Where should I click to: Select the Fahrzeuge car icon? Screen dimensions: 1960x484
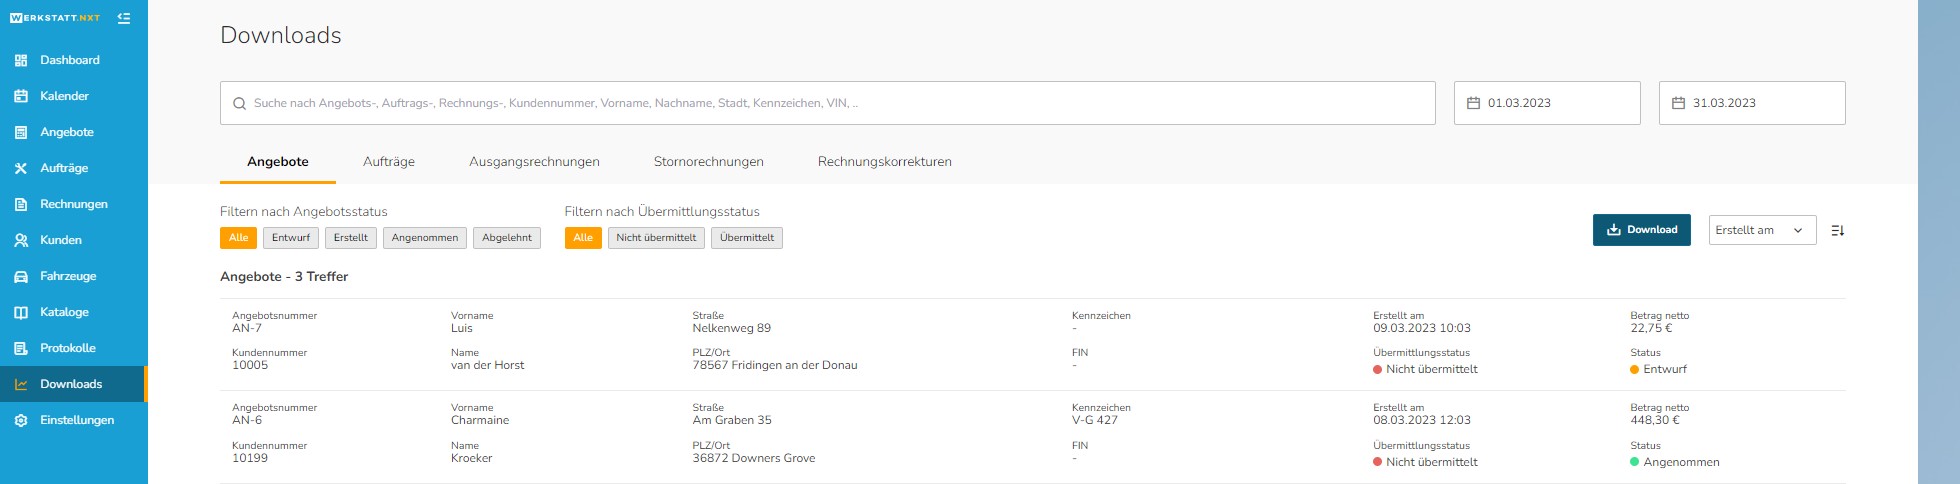(21, 276)
